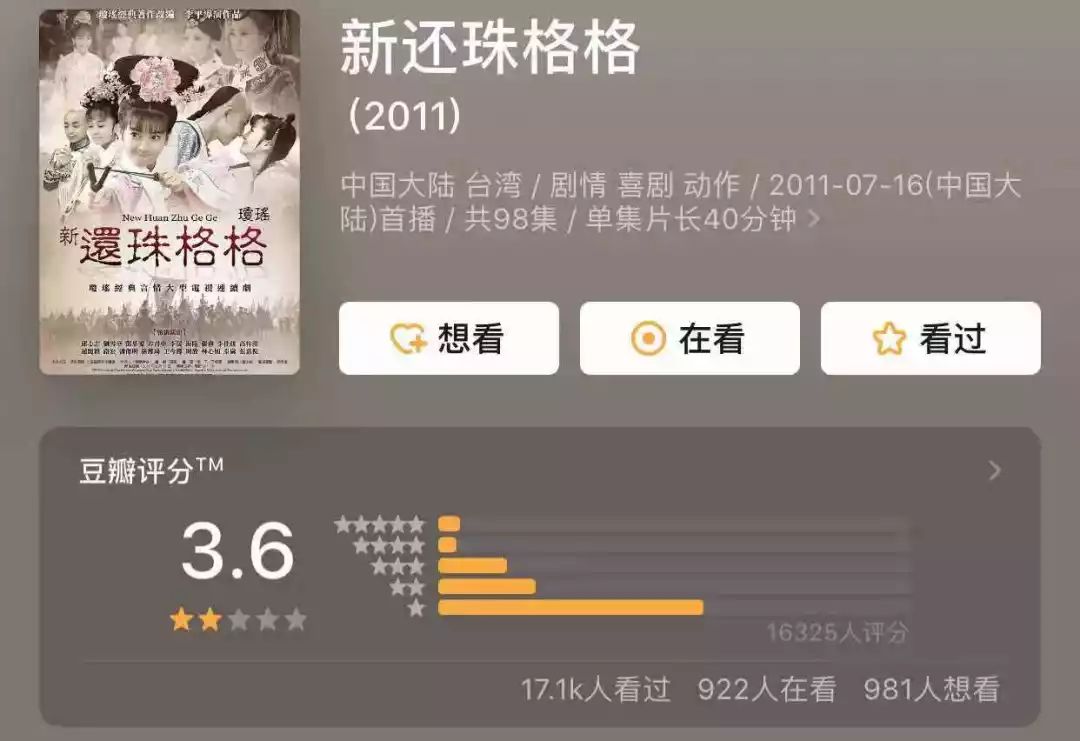Tap the two gold stars under 3.6
The image size is (1080, 741).
196,620
